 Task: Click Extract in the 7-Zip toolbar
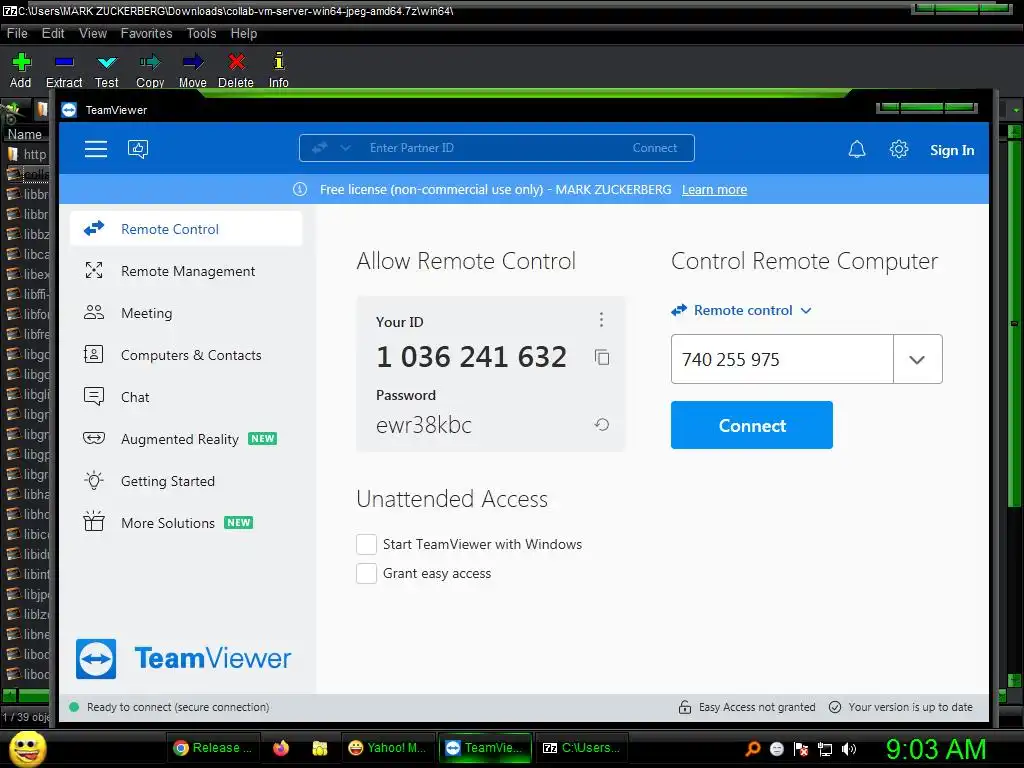pos(64,70)
